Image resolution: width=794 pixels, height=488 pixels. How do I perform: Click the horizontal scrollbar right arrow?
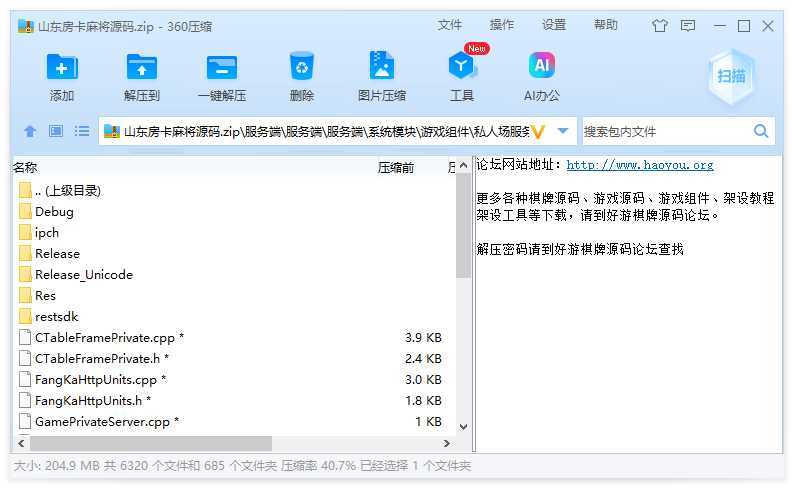[447, 443]
